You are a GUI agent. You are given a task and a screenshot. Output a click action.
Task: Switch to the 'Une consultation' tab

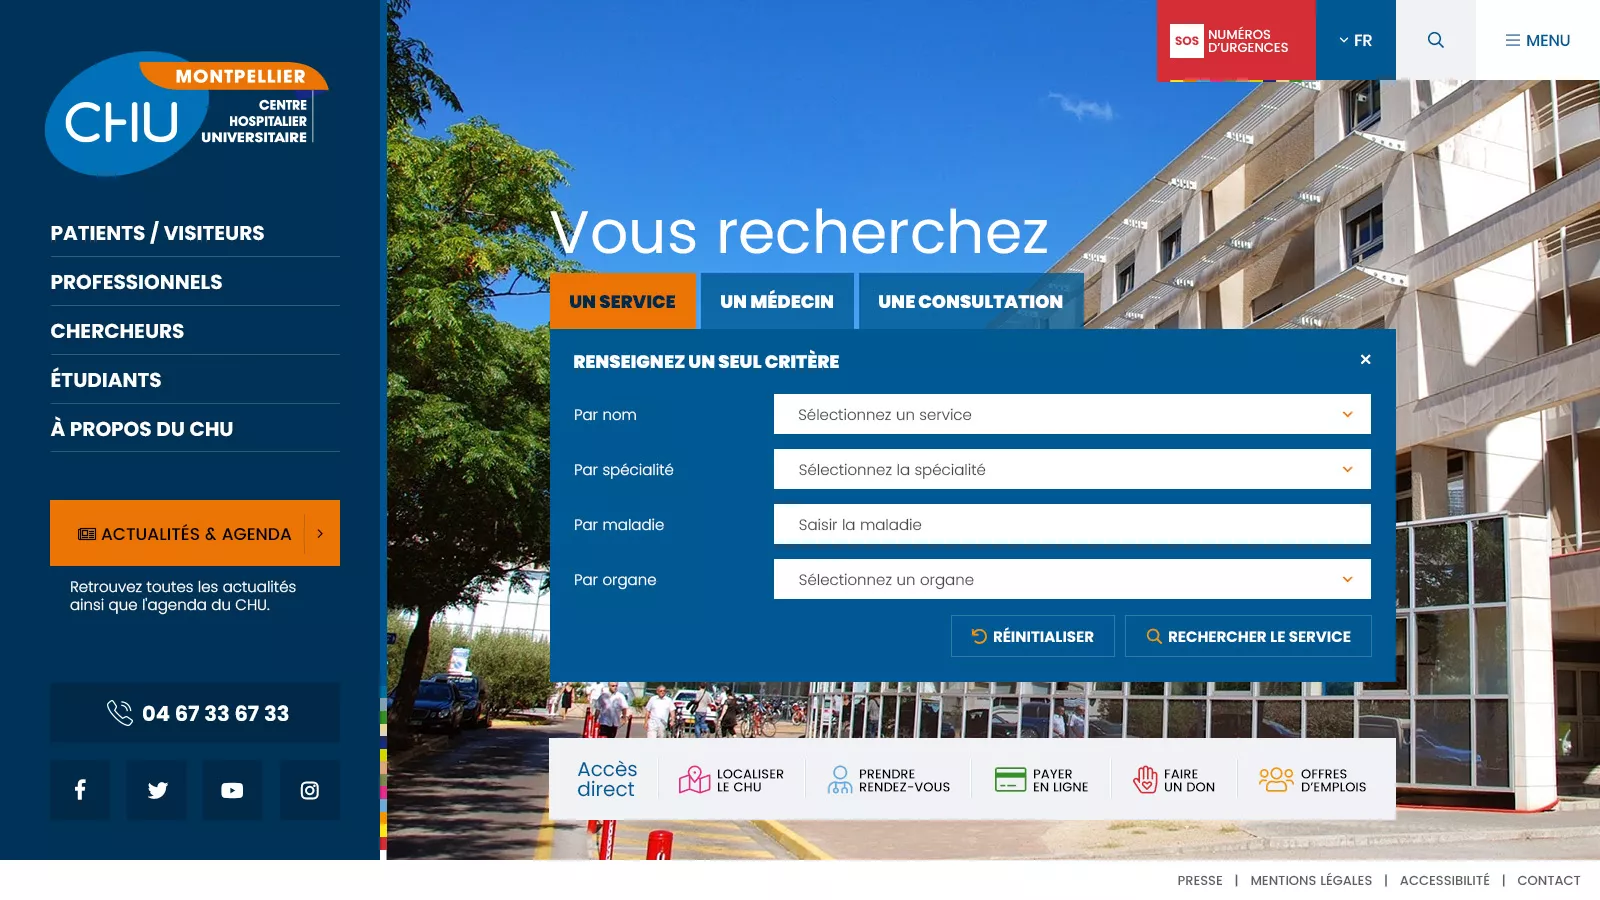click(970, 301)
